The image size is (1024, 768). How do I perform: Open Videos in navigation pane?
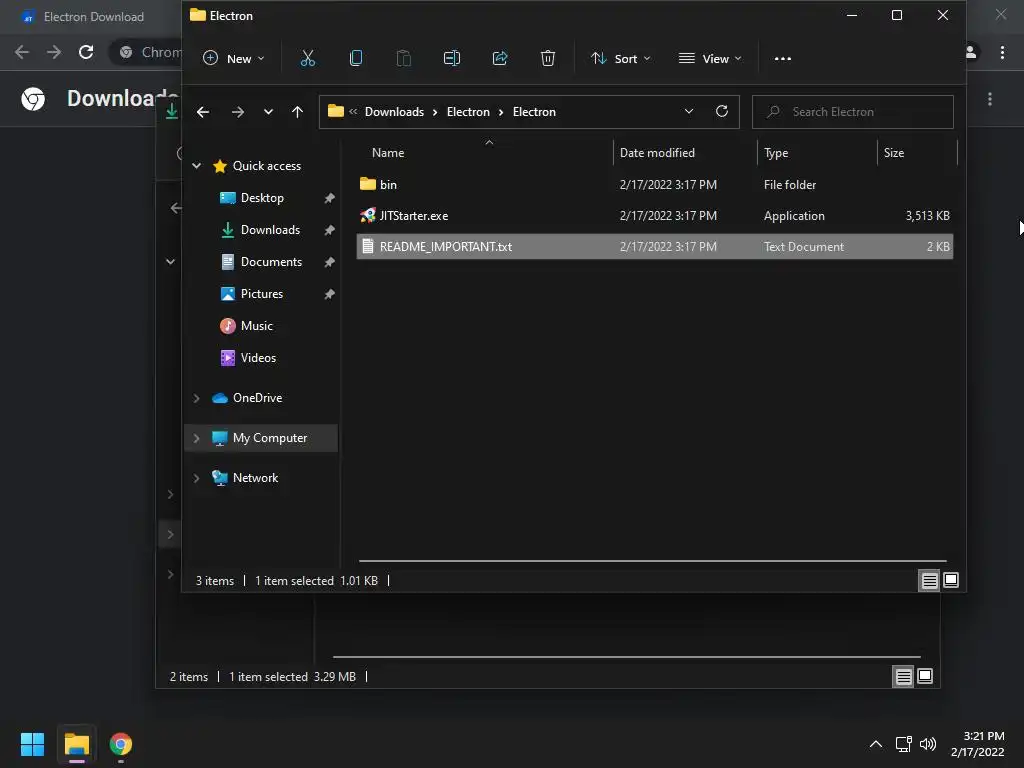258,358
